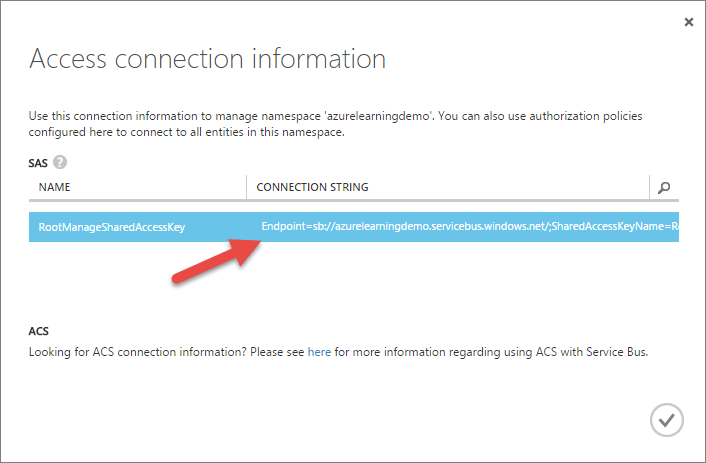
Task: Click the search magnifier icon in table header
Action: [x=664, y=187]
